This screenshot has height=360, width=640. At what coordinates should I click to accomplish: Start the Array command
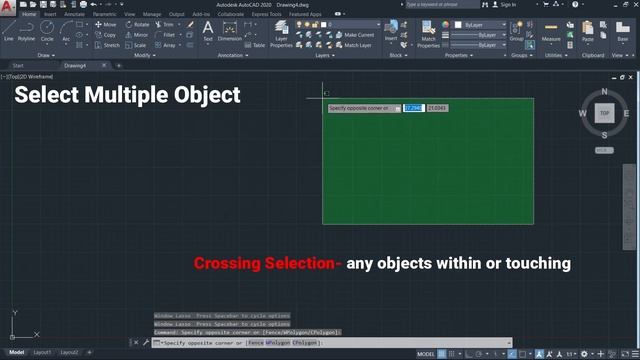(x=165, y=45)
